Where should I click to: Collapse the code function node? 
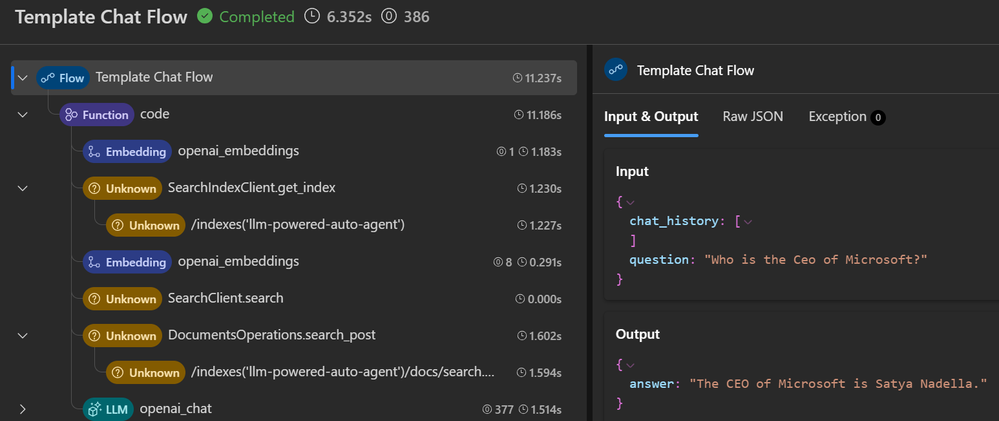23,115
